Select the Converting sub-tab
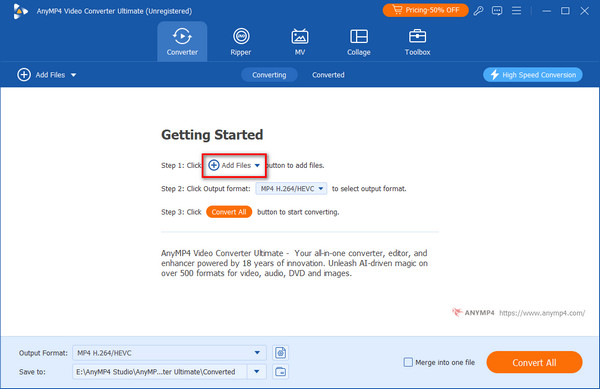Image resolution: width=600 pixels, height=389 pixels. (x=269, y=75)
